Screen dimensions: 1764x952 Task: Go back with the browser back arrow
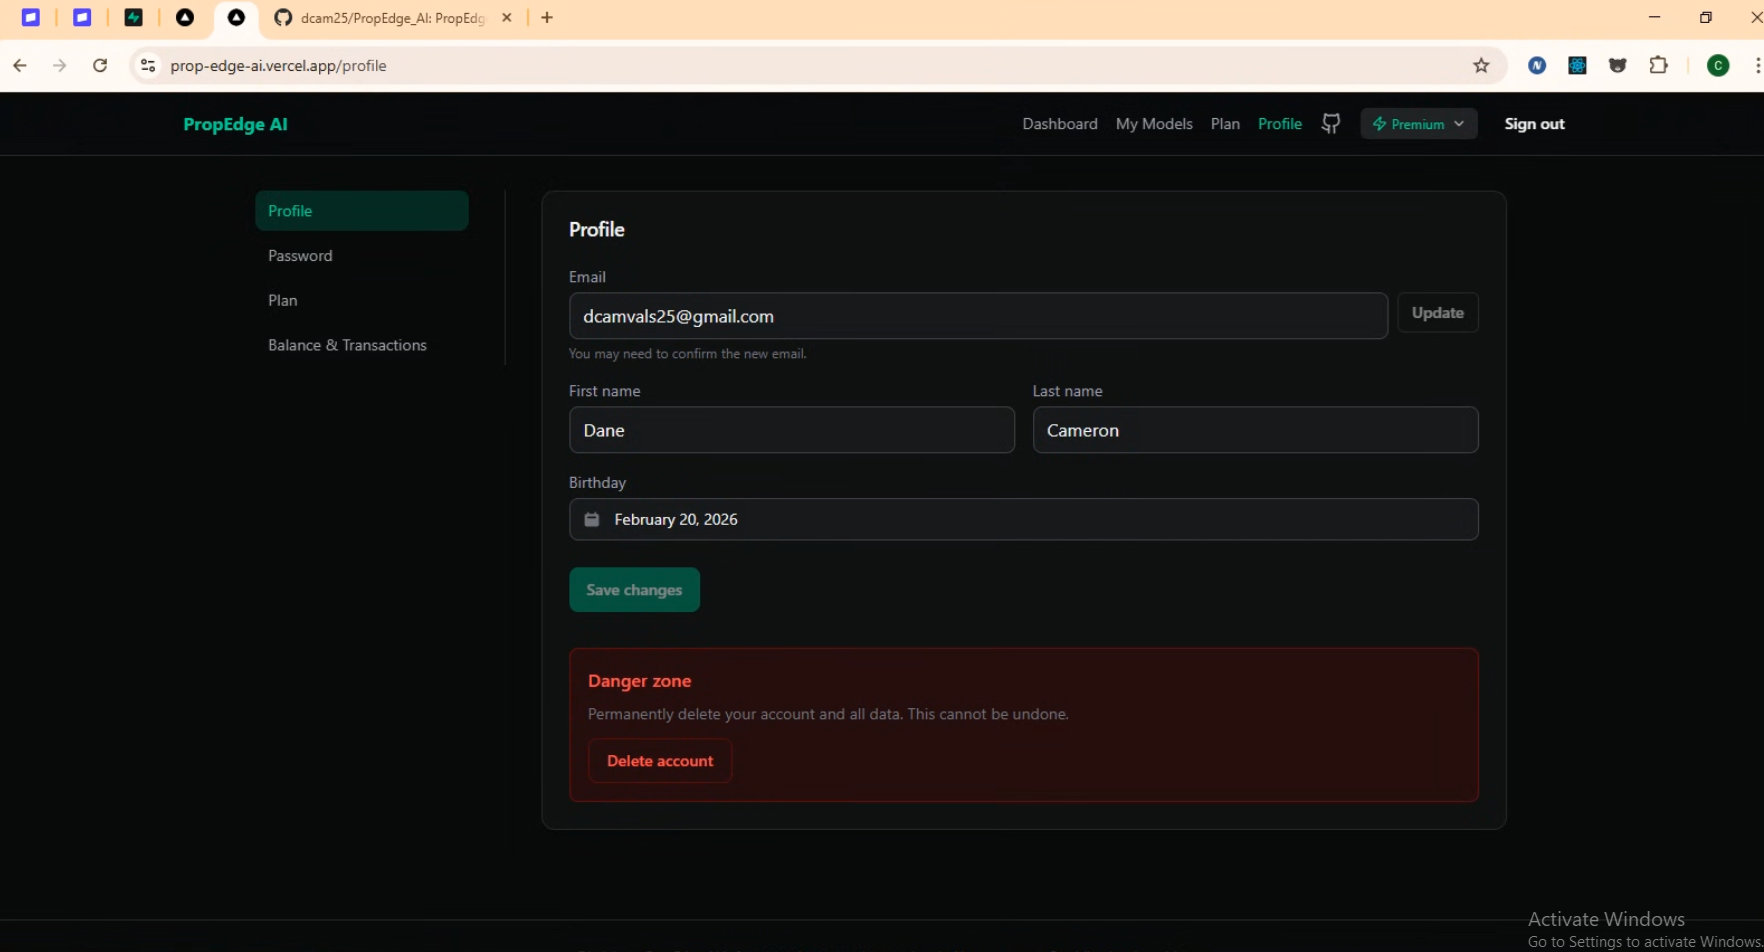coord(20,66)
